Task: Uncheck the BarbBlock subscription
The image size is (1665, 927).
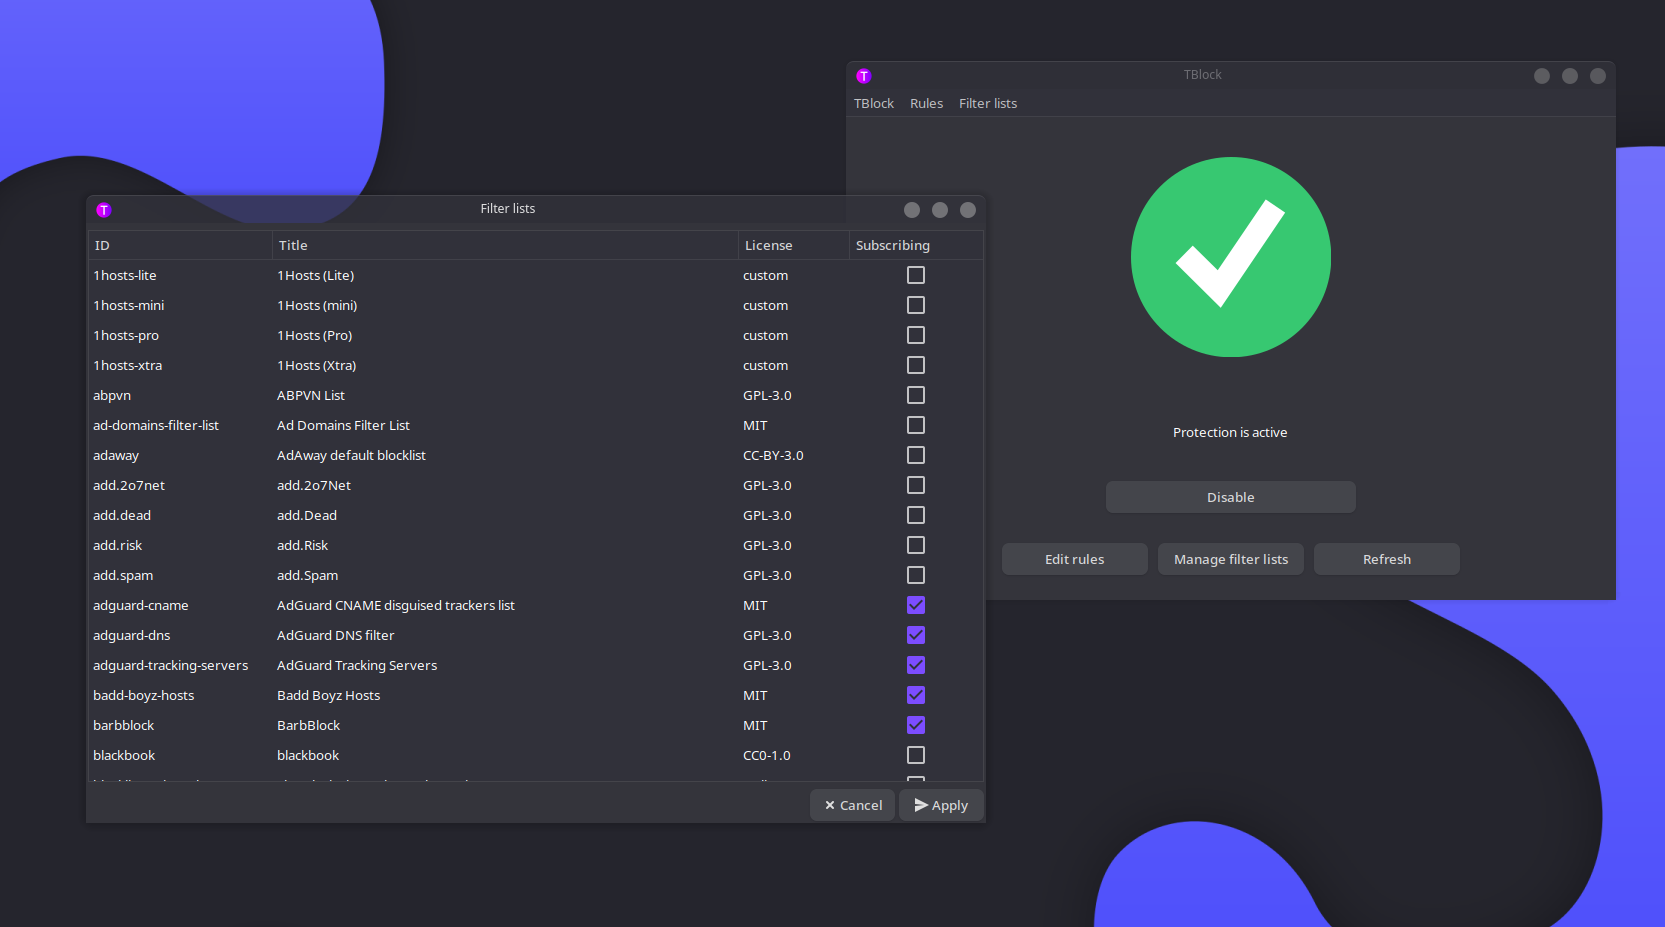Action: [915, 725]
